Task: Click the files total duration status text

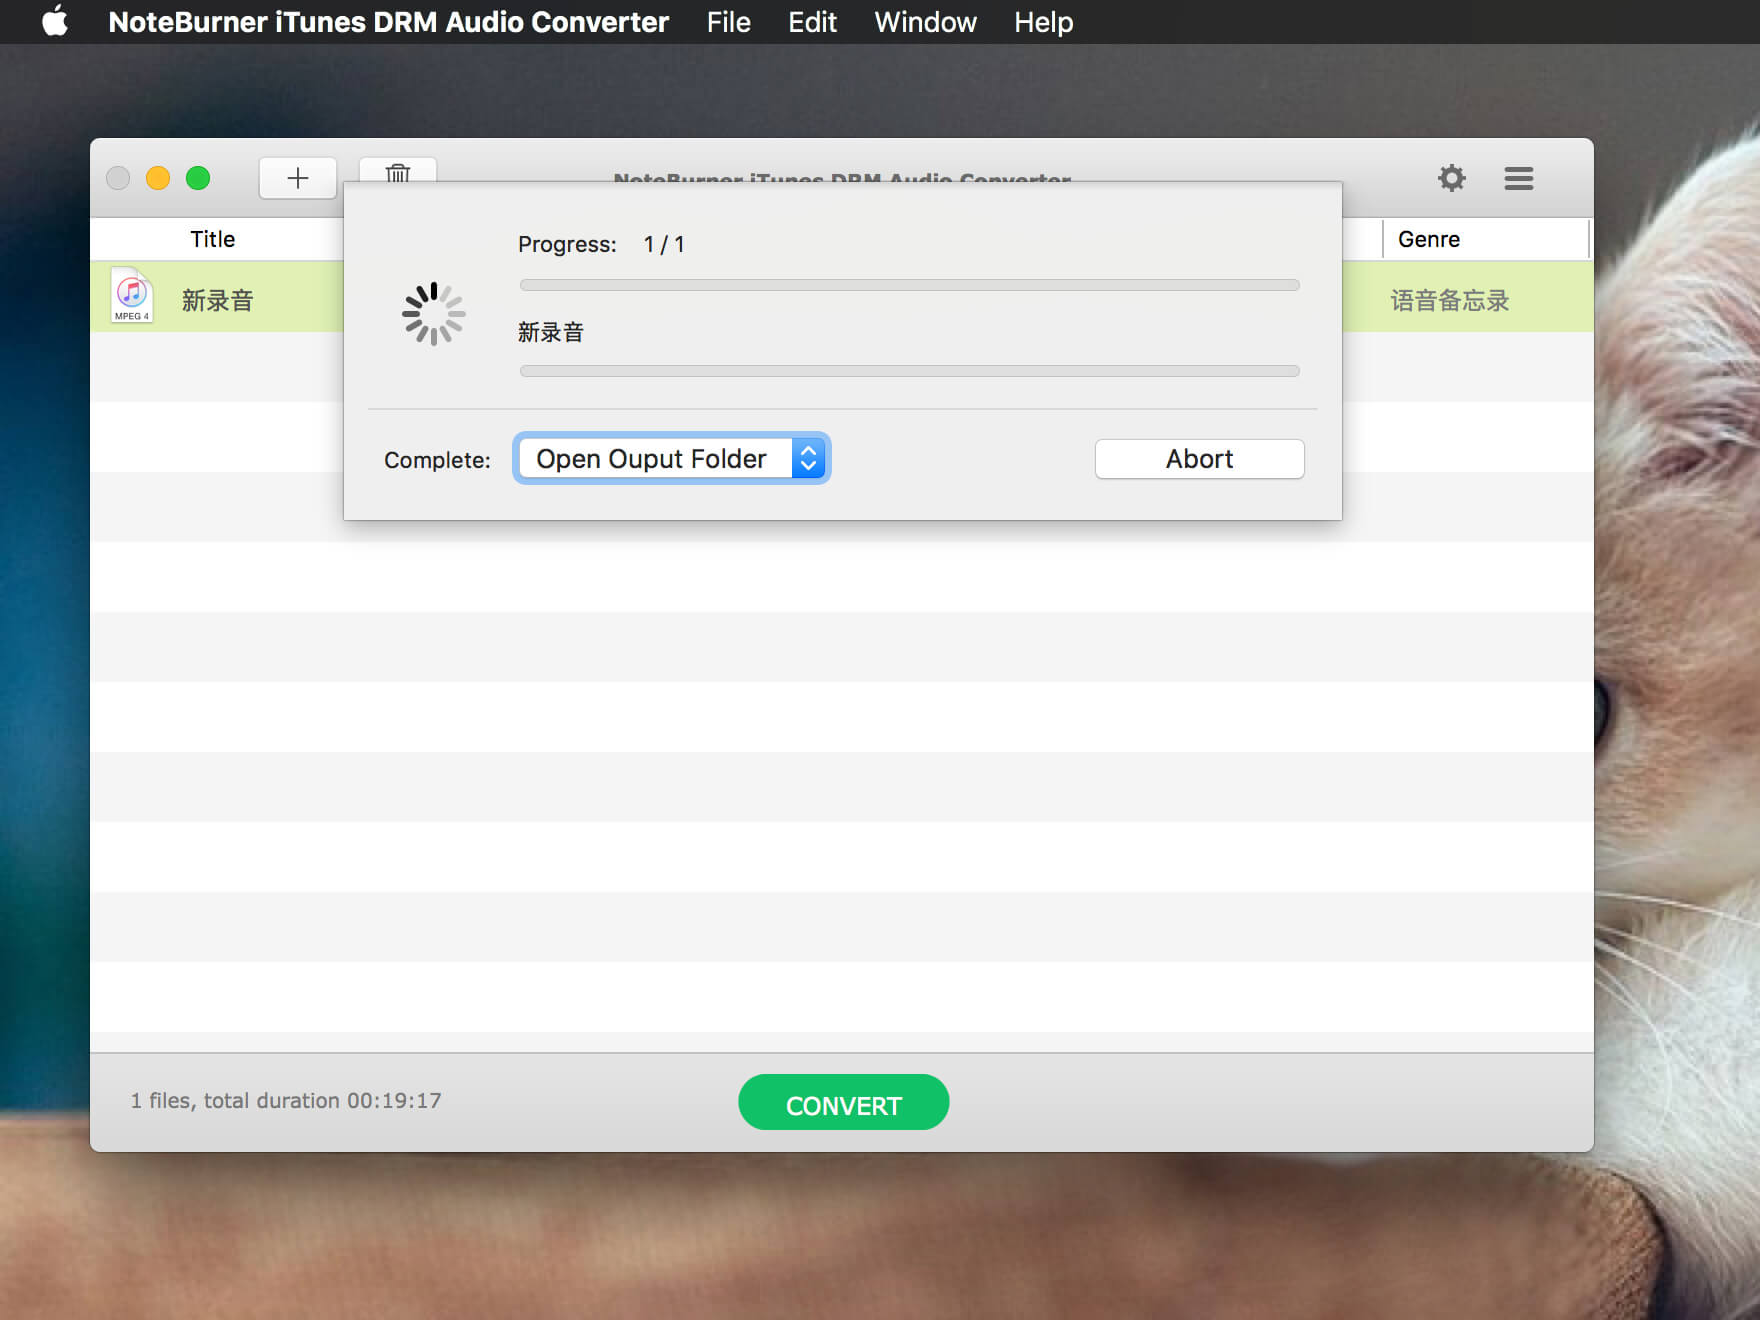Action: 285,1100
